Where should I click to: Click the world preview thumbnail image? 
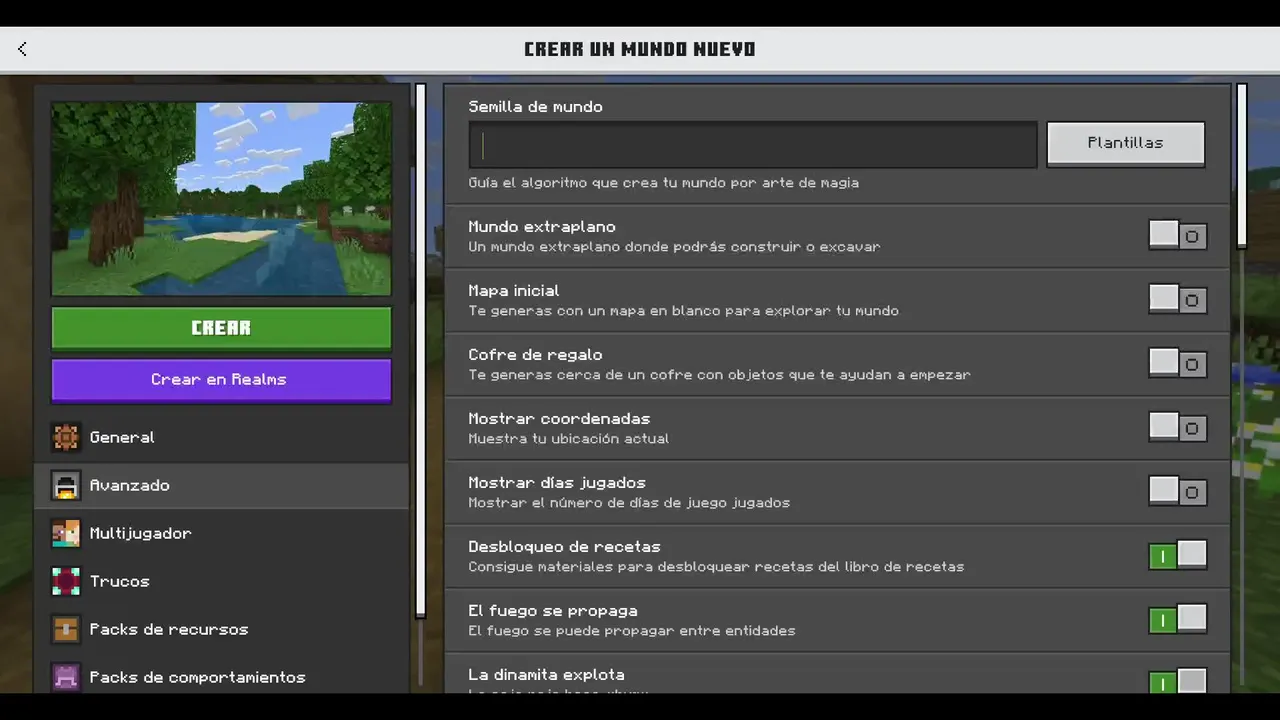(x=221, y=199)
